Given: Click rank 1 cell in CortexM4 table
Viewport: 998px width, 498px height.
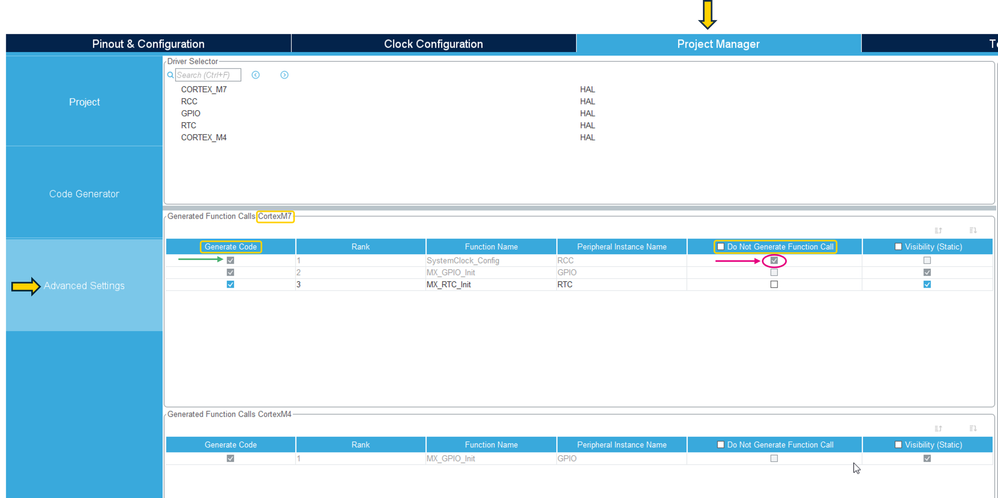Looking at the screenshot, I should (361, 459).
